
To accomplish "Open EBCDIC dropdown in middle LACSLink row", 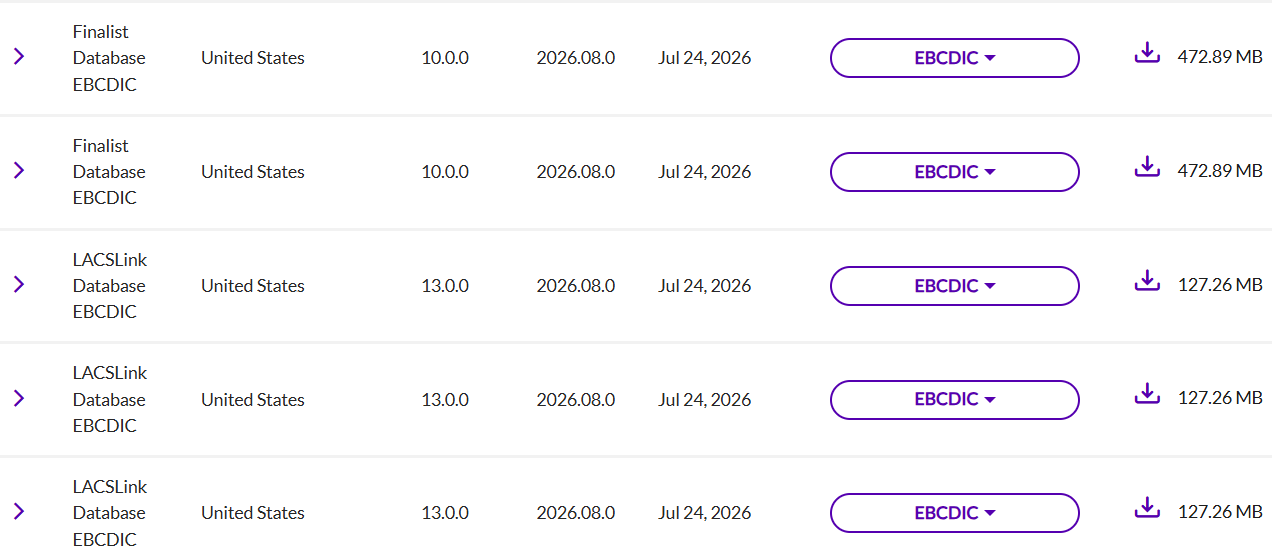I will coord(955,399).
